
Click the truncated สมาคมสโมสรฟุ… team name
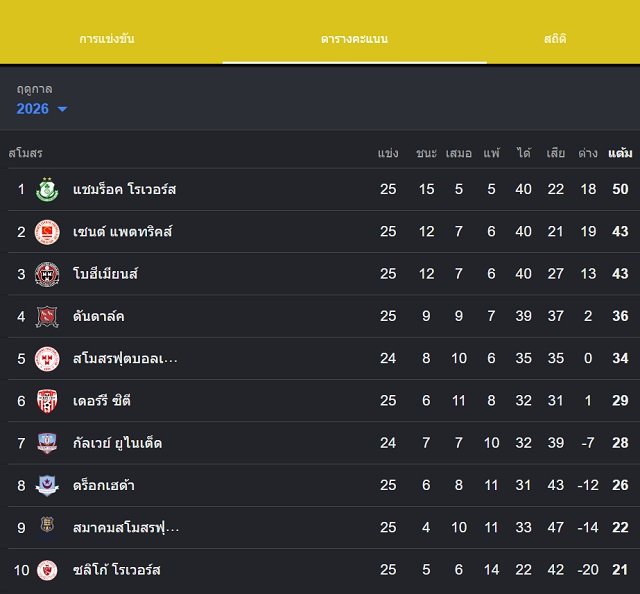coord(126,527)
